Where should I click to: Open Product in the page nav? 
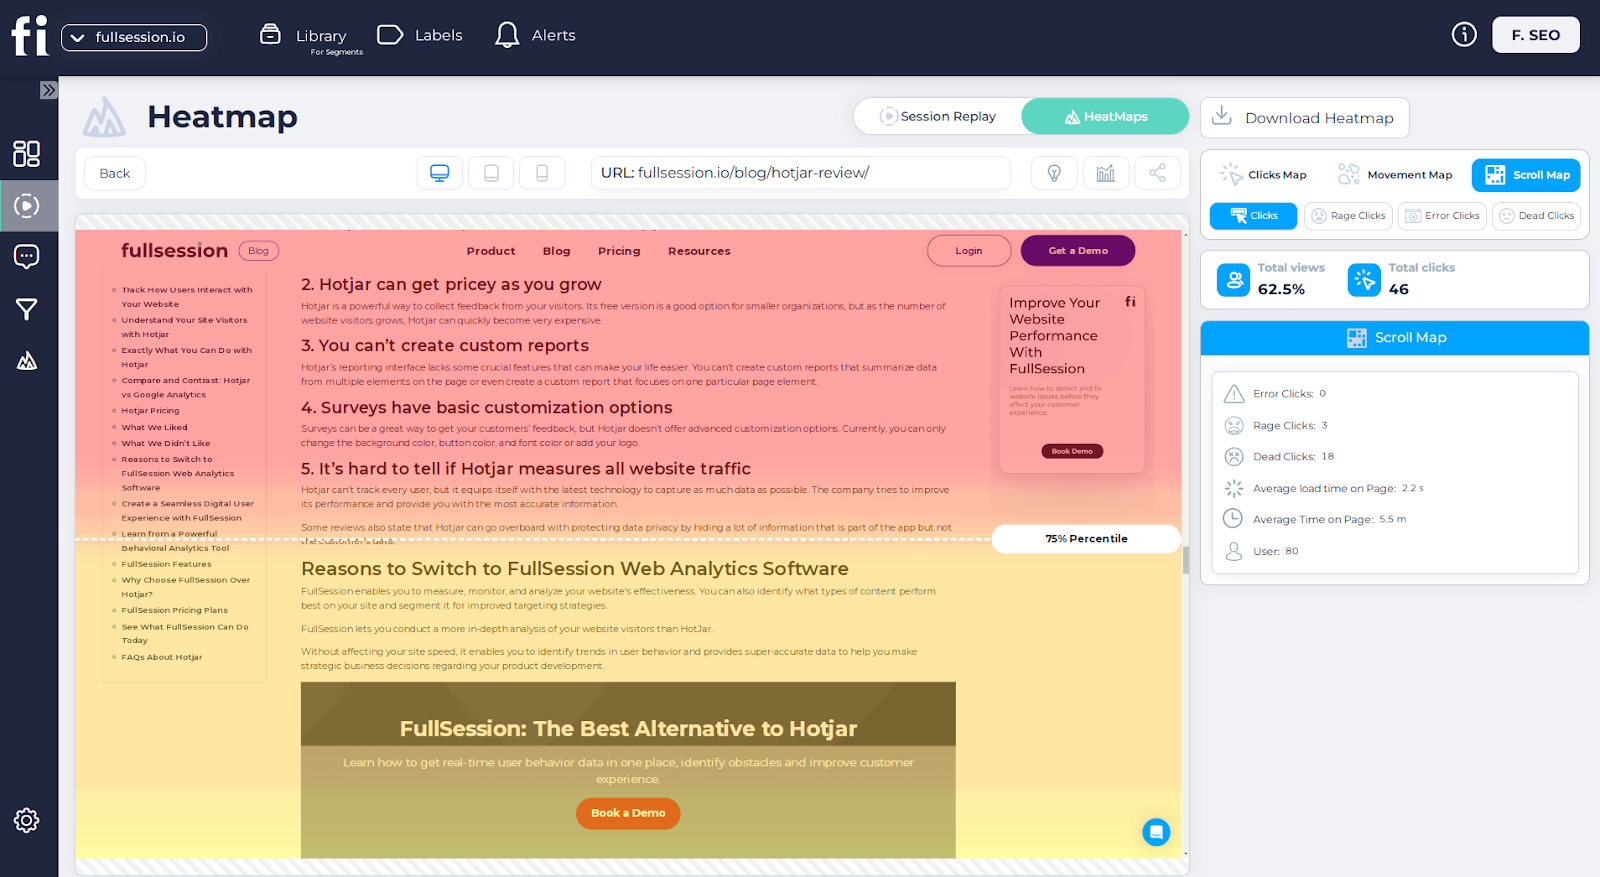pyautogui.click(x=491, y=251)
